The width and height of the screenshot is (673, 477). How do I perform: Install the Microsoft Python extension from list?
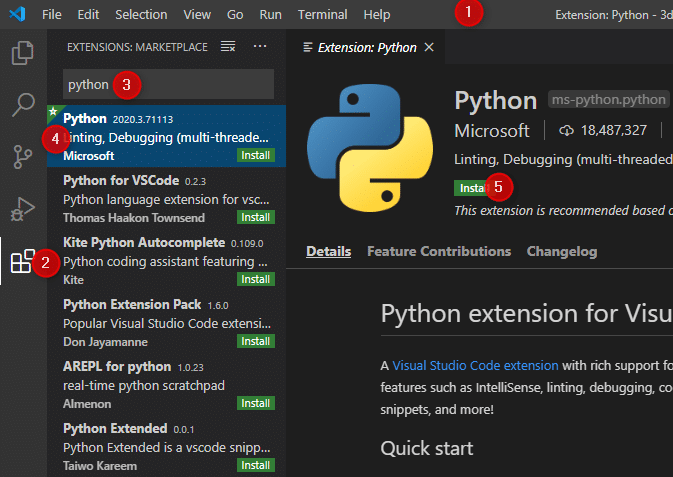[255, 155]
